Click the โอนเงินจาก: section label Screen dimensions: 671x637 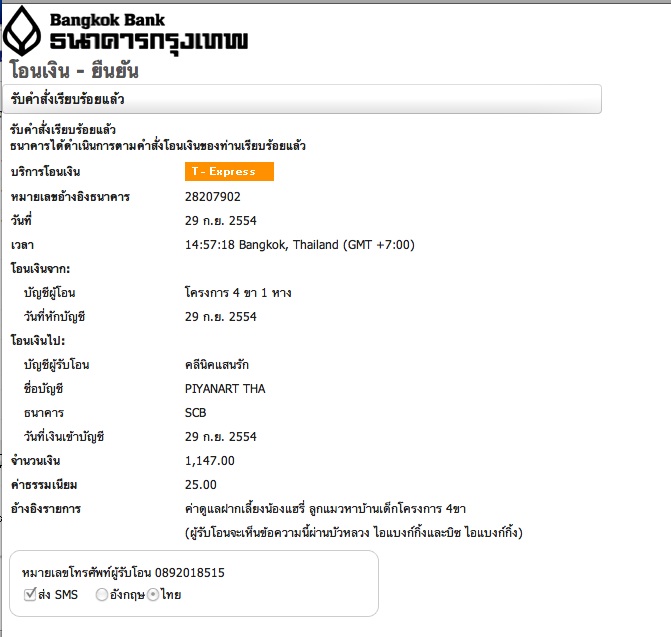pyautogui.click(x=40, y=269)
